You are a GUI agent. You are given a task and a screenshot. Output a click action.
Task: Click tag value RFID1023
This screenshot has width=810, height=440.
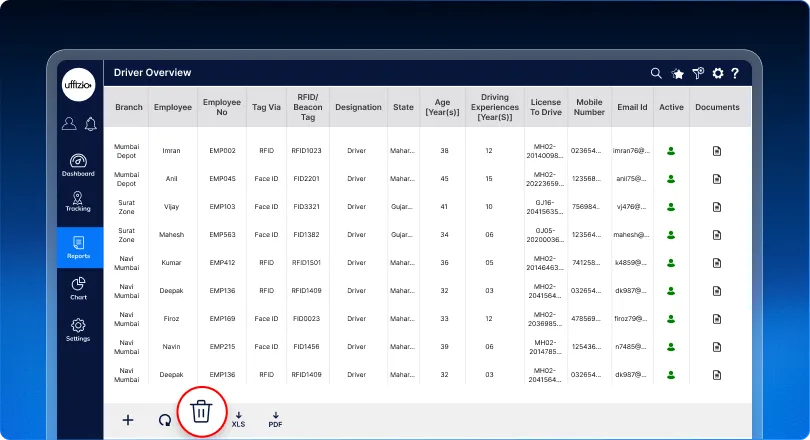tap(306, 151)
